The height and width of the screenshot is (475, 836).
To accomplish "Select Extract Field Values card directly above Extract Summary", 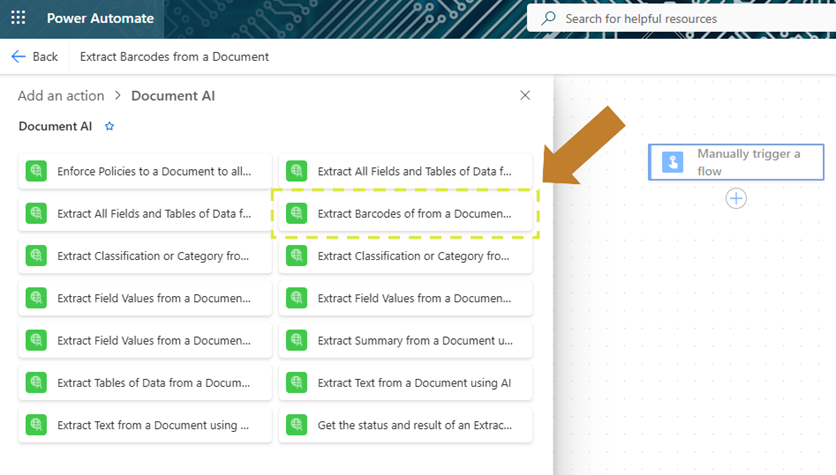I will 405,298.
